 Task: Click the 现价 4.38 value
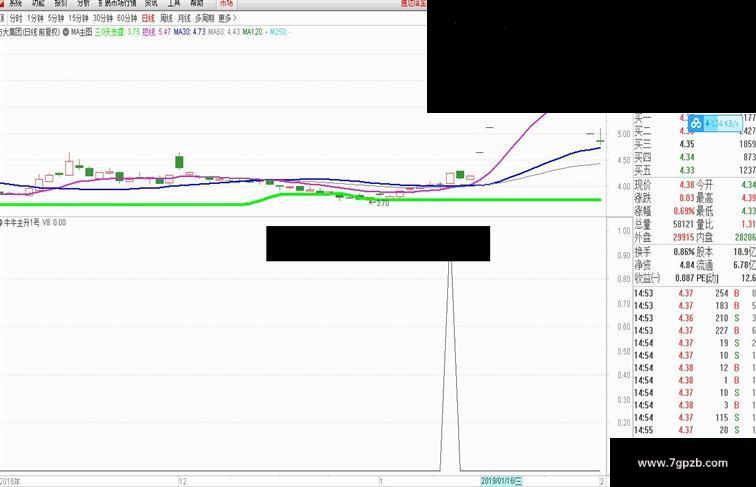point(687,185)
